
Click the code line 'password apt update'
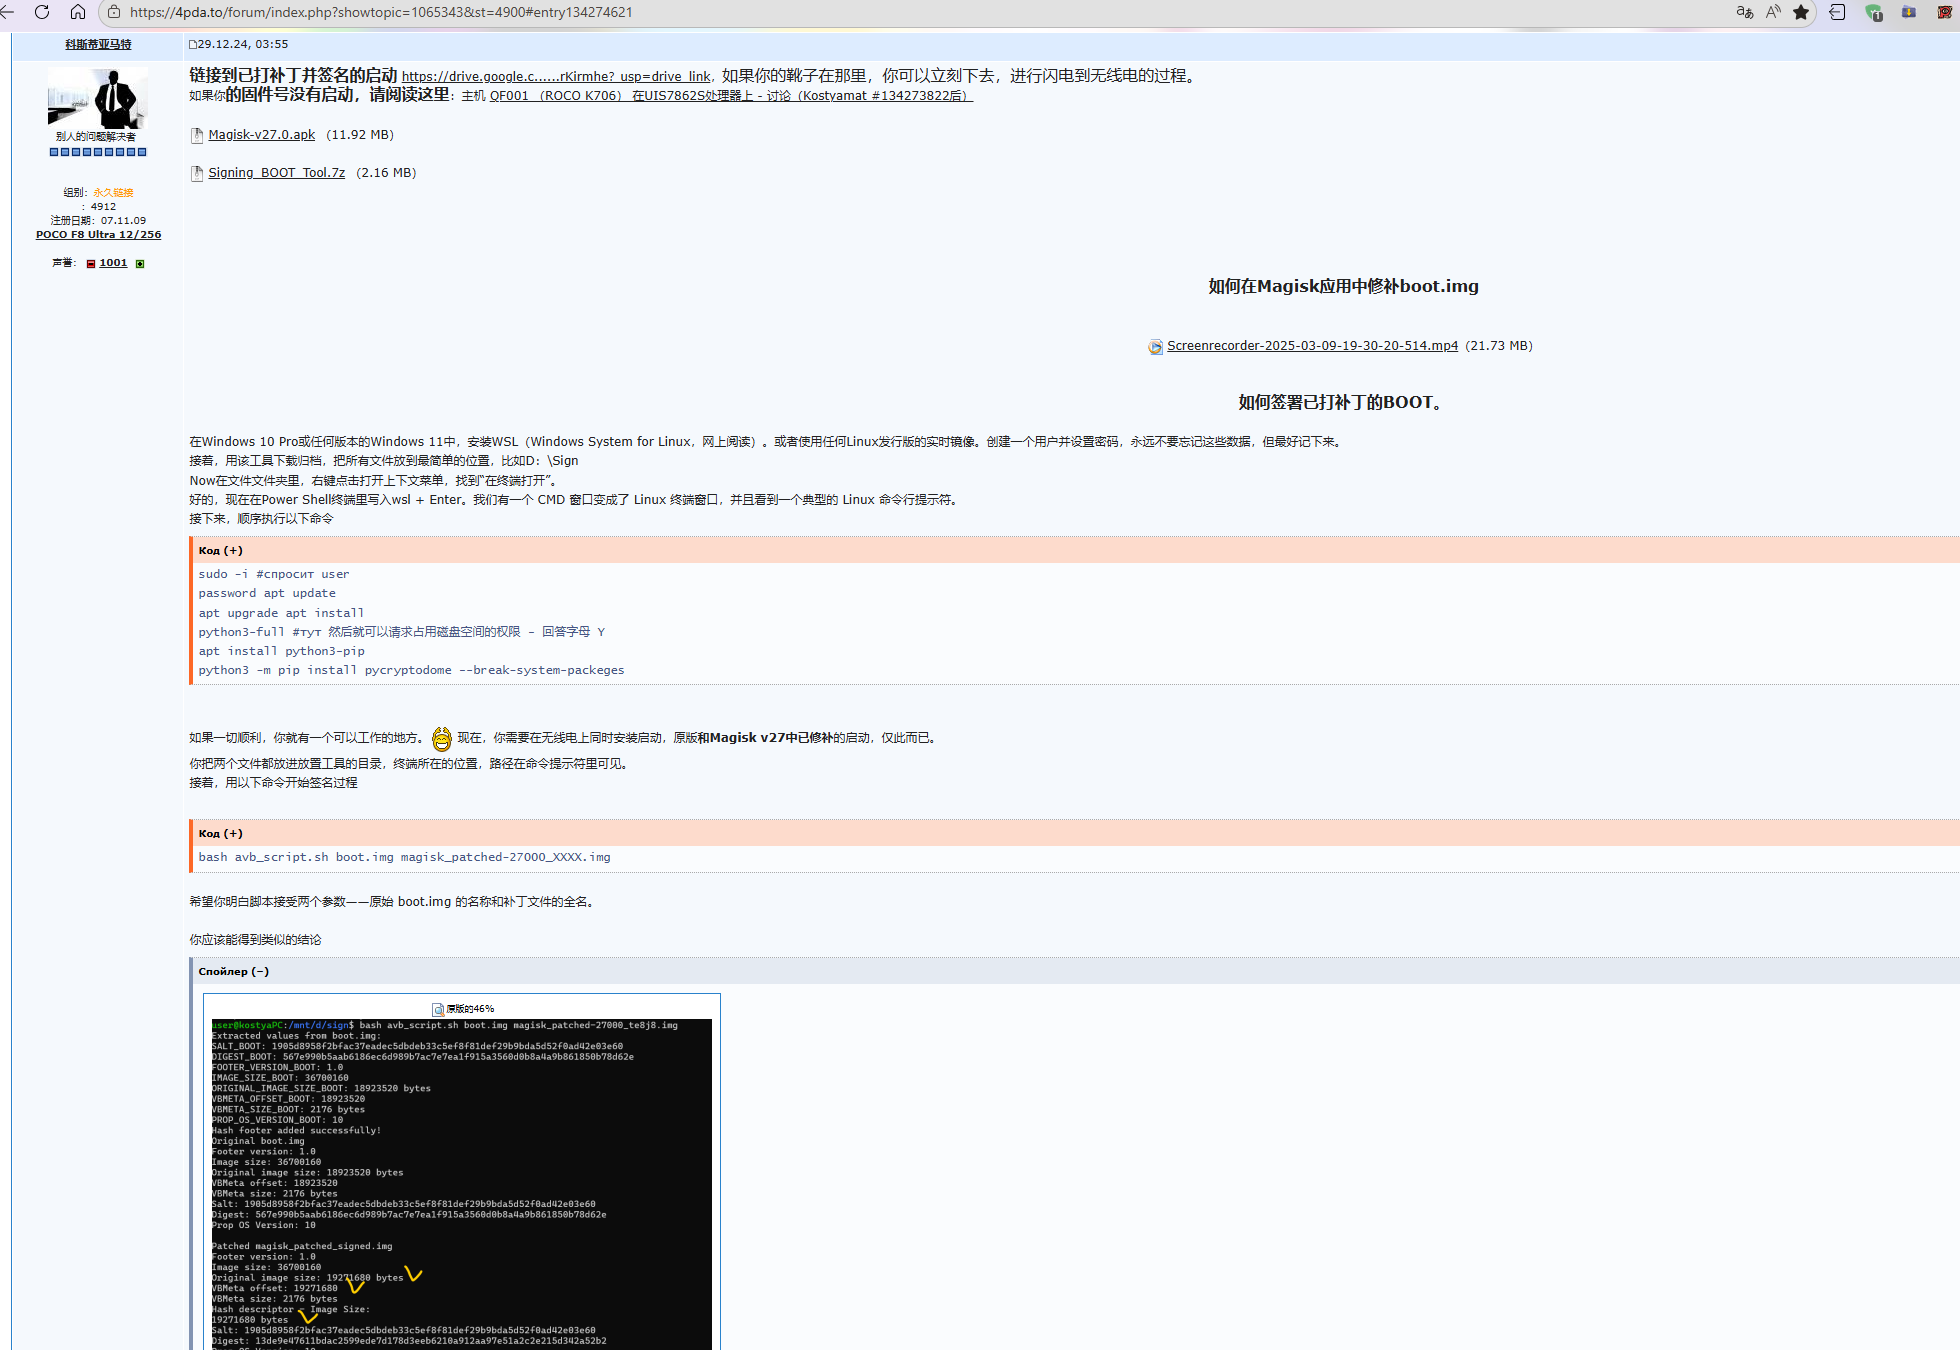click(x=267, y=593)
